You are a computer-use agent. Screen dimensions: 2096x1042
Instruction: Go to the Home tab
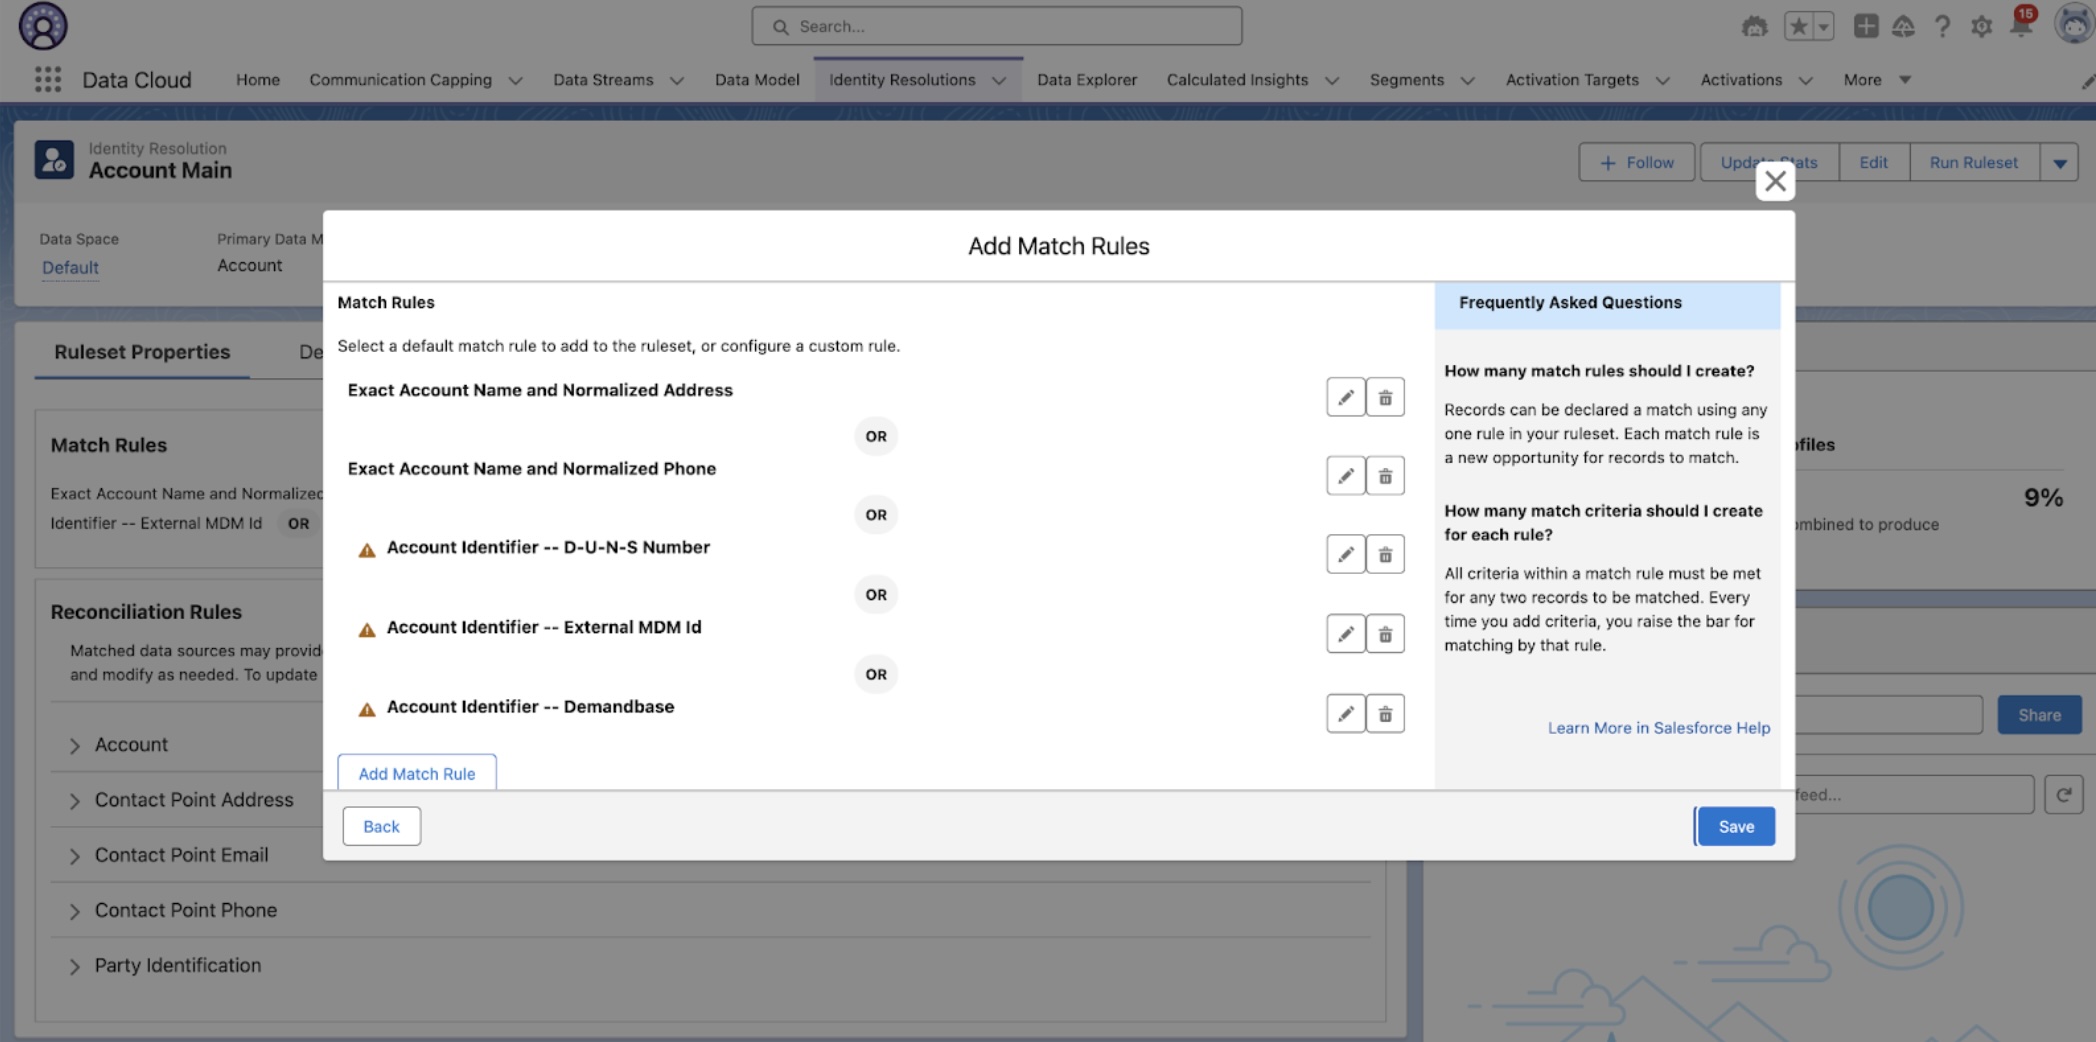click(258, 80)
